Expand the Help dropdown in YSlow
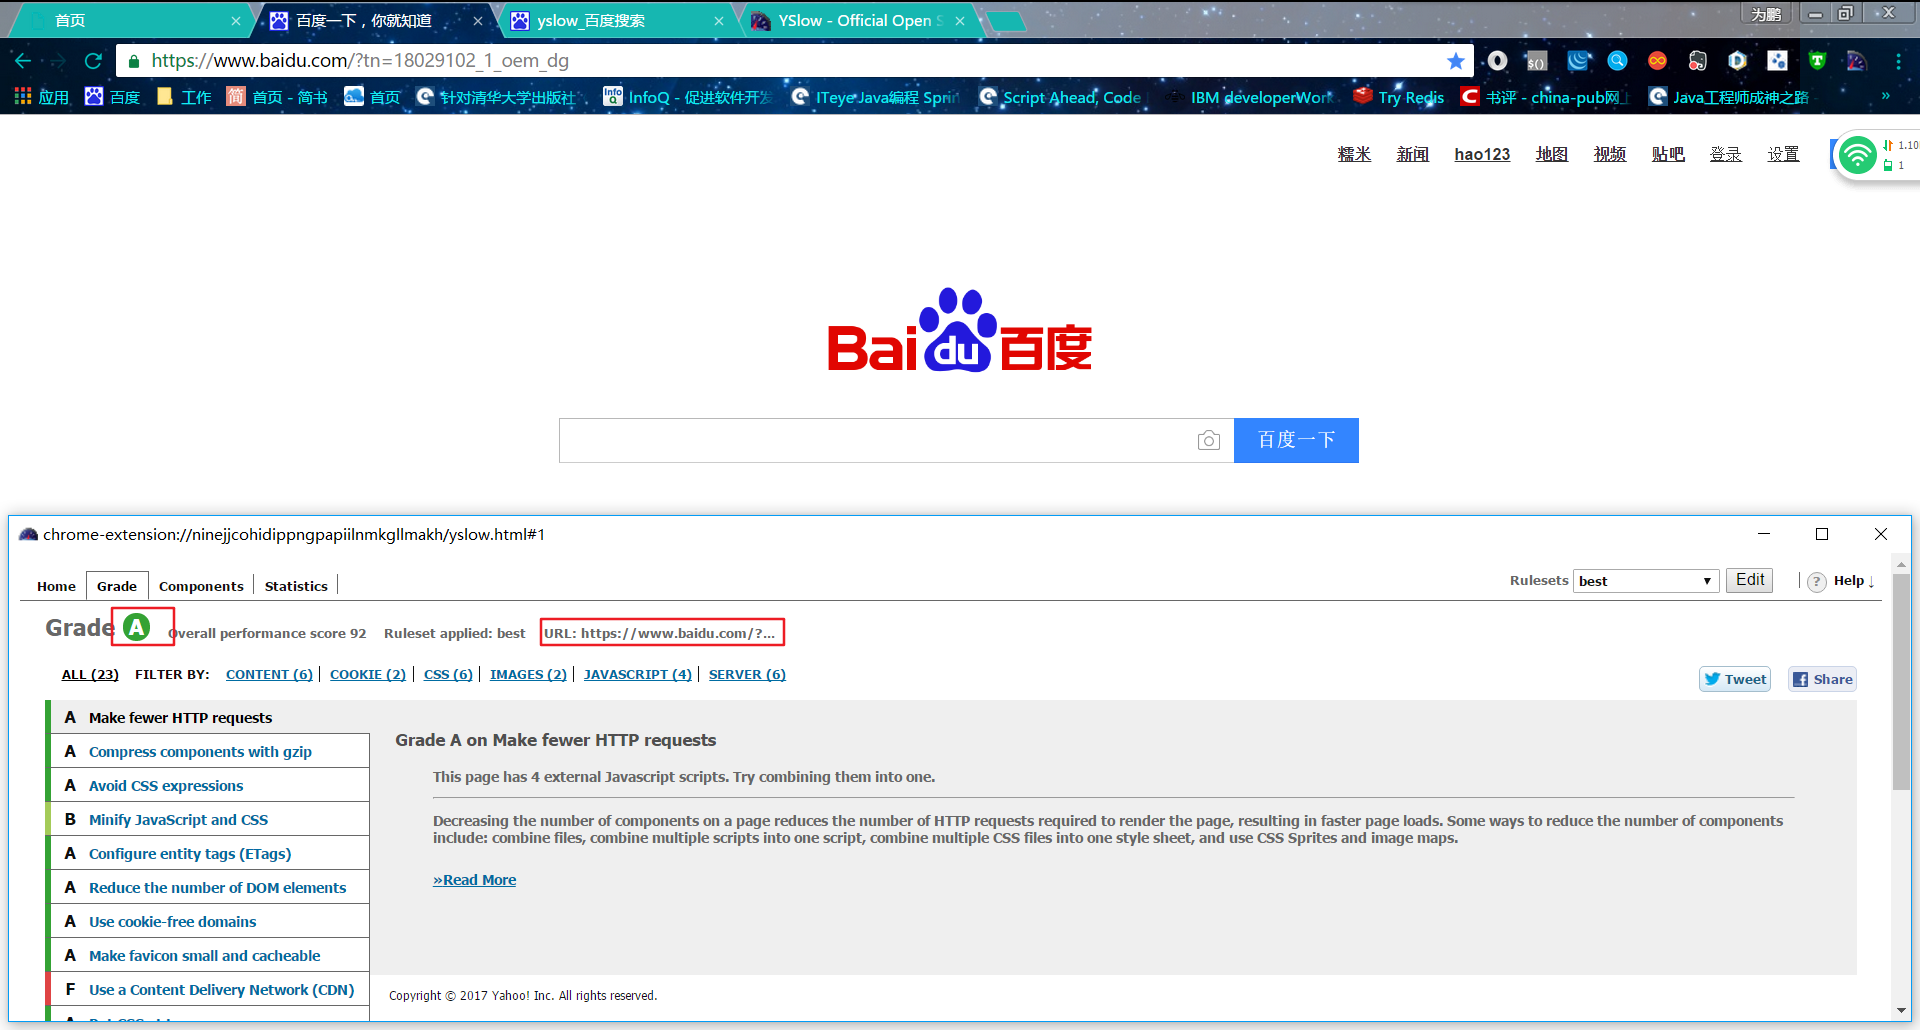This screenshot has height=1030, width=1920. pyautogui.click(x=1854, y=581)
